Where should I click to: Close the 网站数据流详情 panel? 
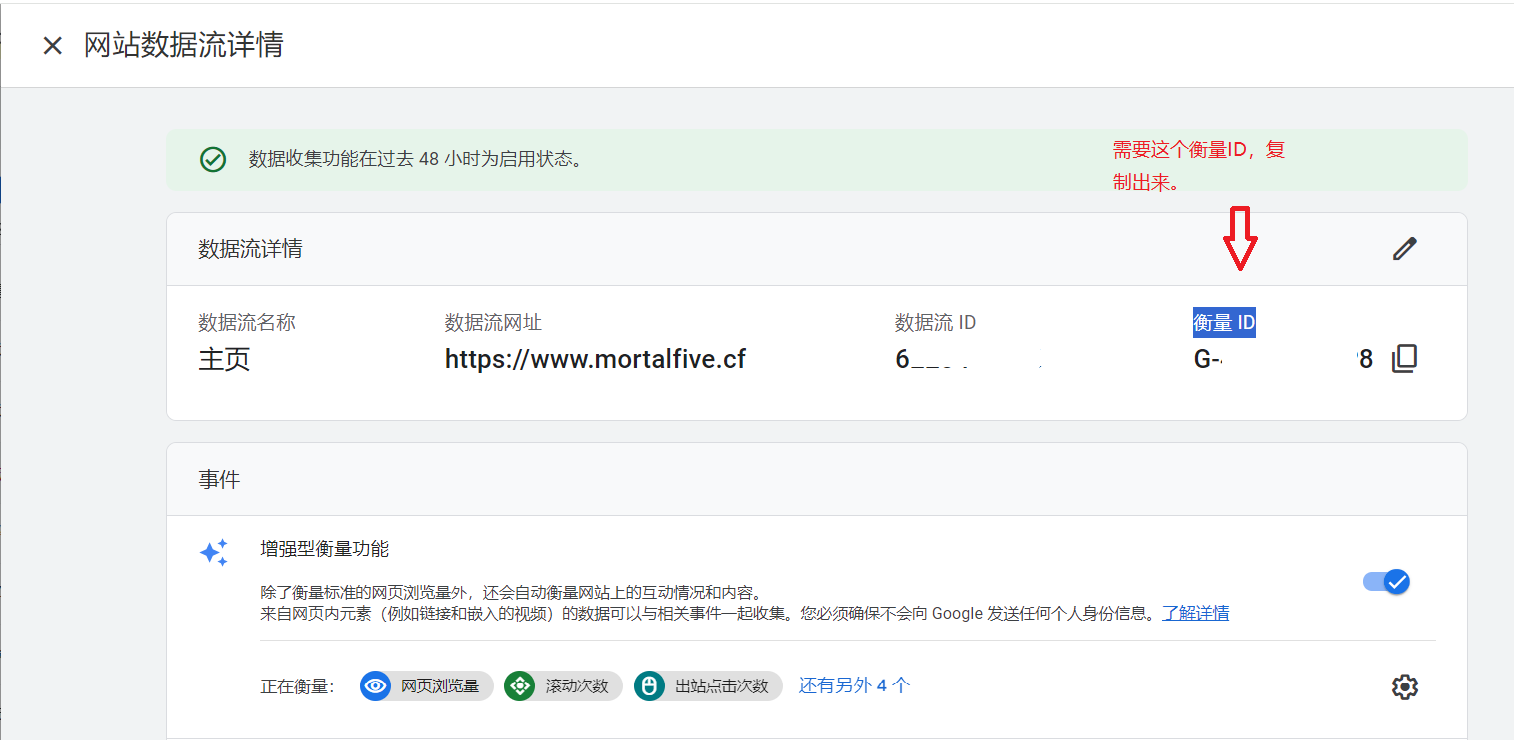52,46
